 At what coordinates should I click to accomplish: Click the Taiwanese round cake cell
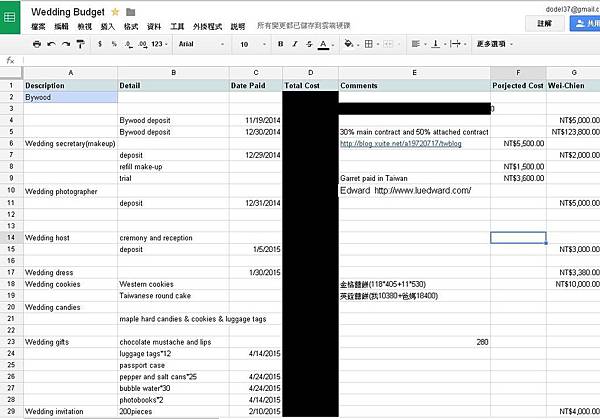173,296
